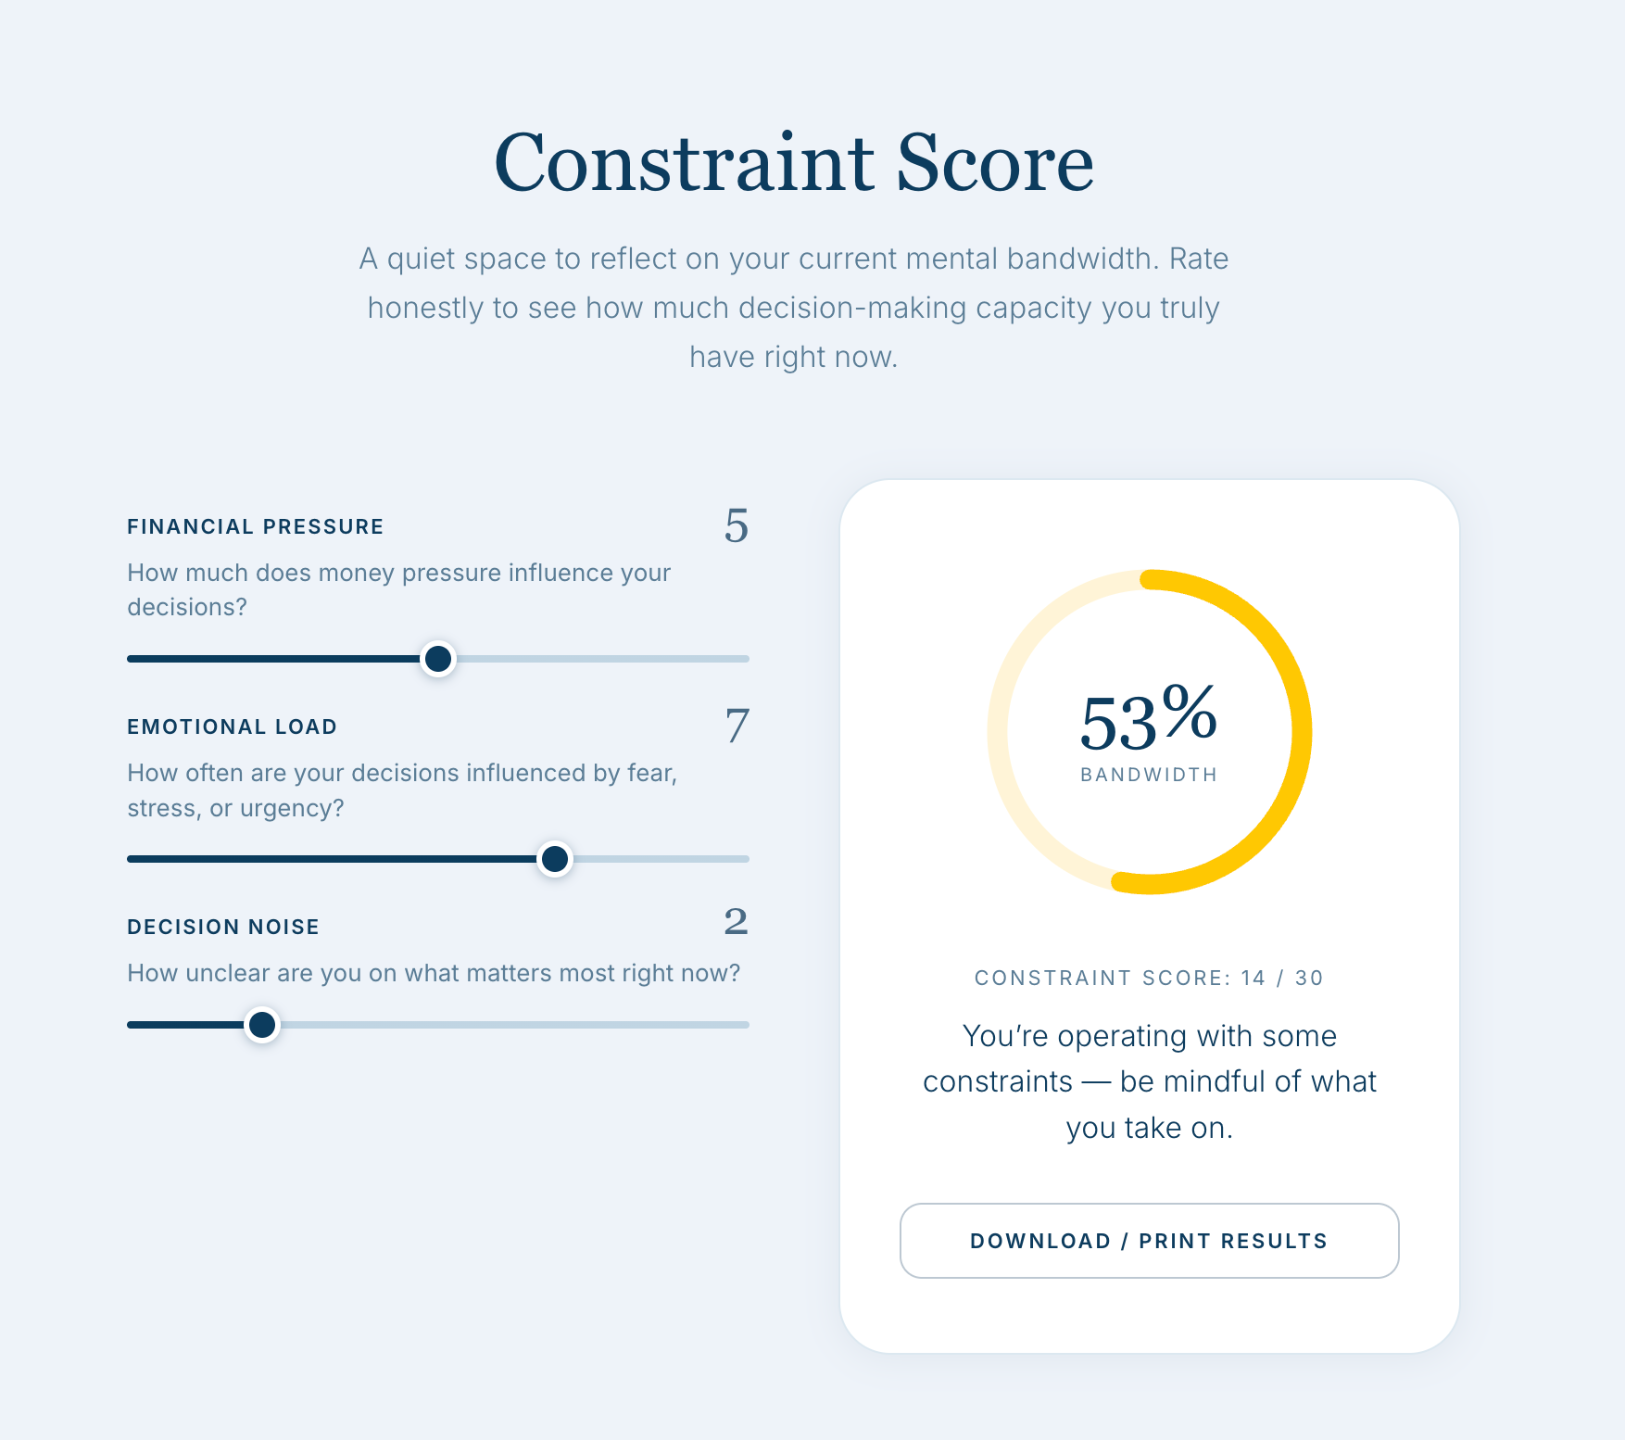Click the Constraint Score 14 / 30 text

point(1149,978)
